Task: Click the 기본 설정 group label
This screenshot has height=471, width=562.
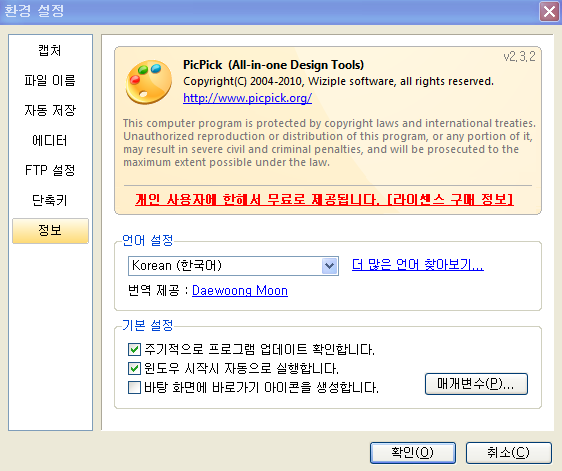Action: click(148, 325)
